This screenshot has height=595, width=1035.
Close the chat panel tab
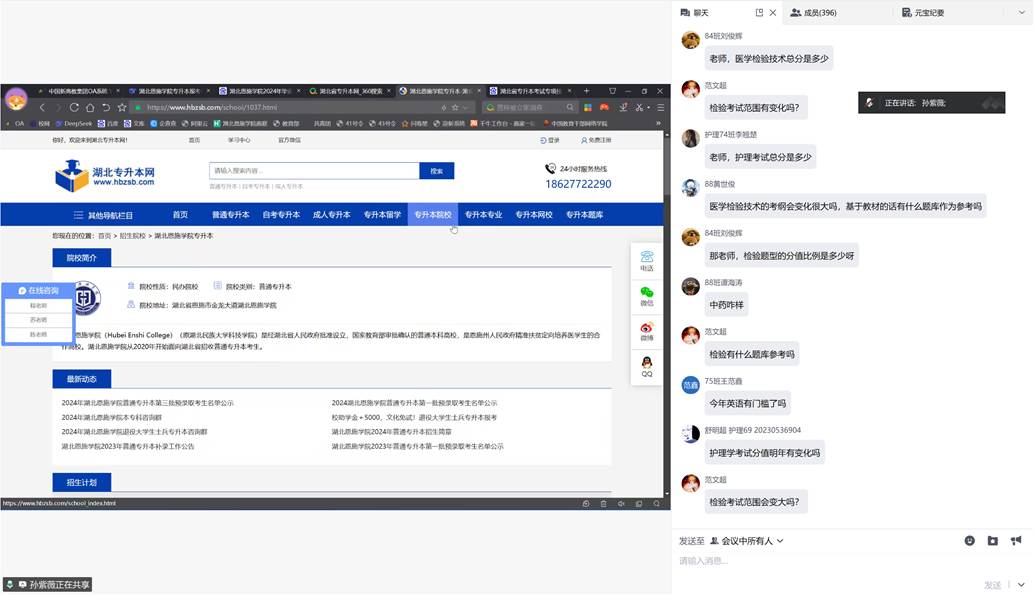pyautogui.click(x=773, y=13)
